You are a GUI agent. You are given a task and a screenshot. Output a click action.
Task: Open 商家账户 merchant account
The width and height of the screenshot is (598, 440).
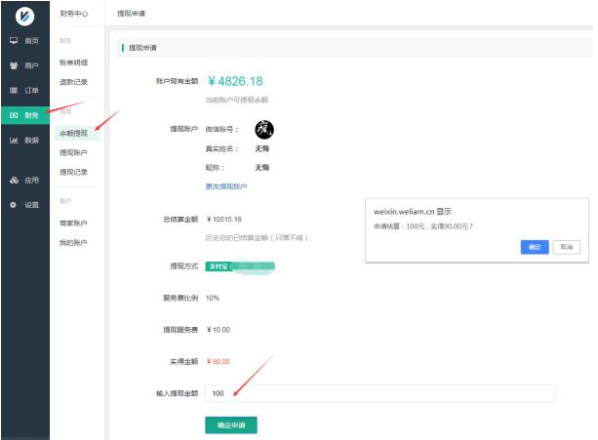tap(74, 223)
